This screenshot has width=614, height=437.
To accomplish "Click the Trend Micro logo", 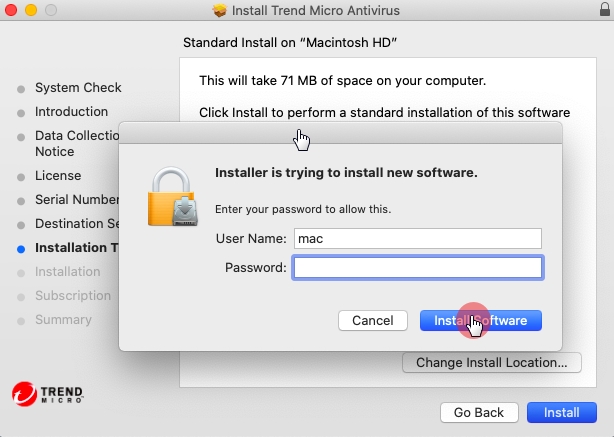I will point(47,394).
